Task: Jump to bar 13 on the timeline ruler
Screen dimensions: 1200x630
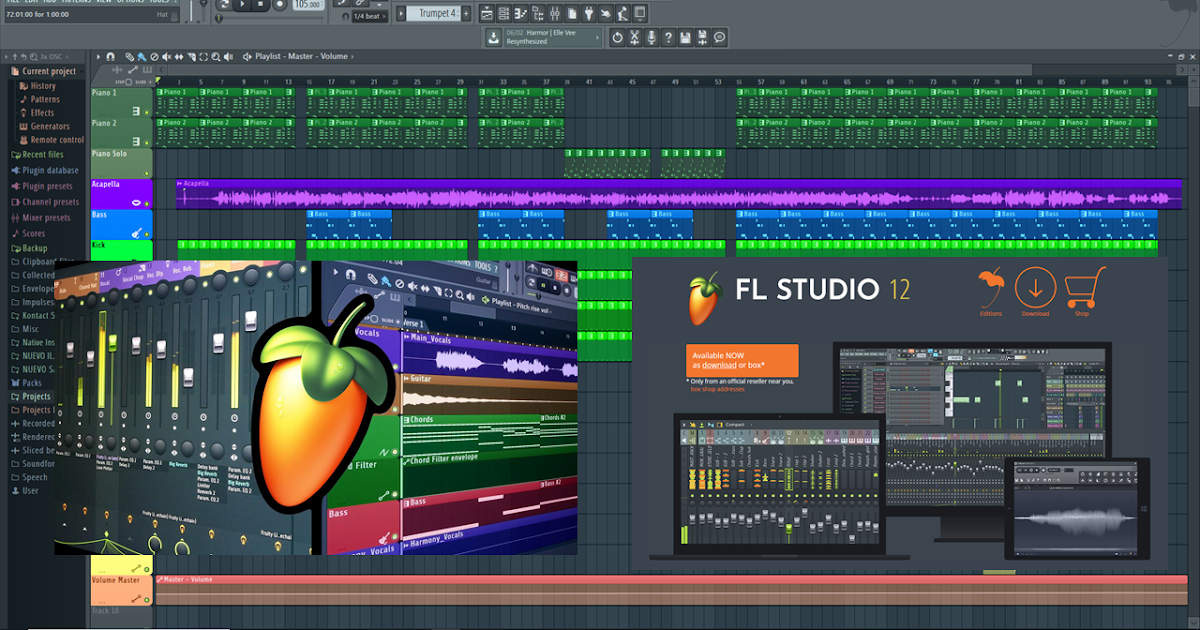Action: coord(288,82)
